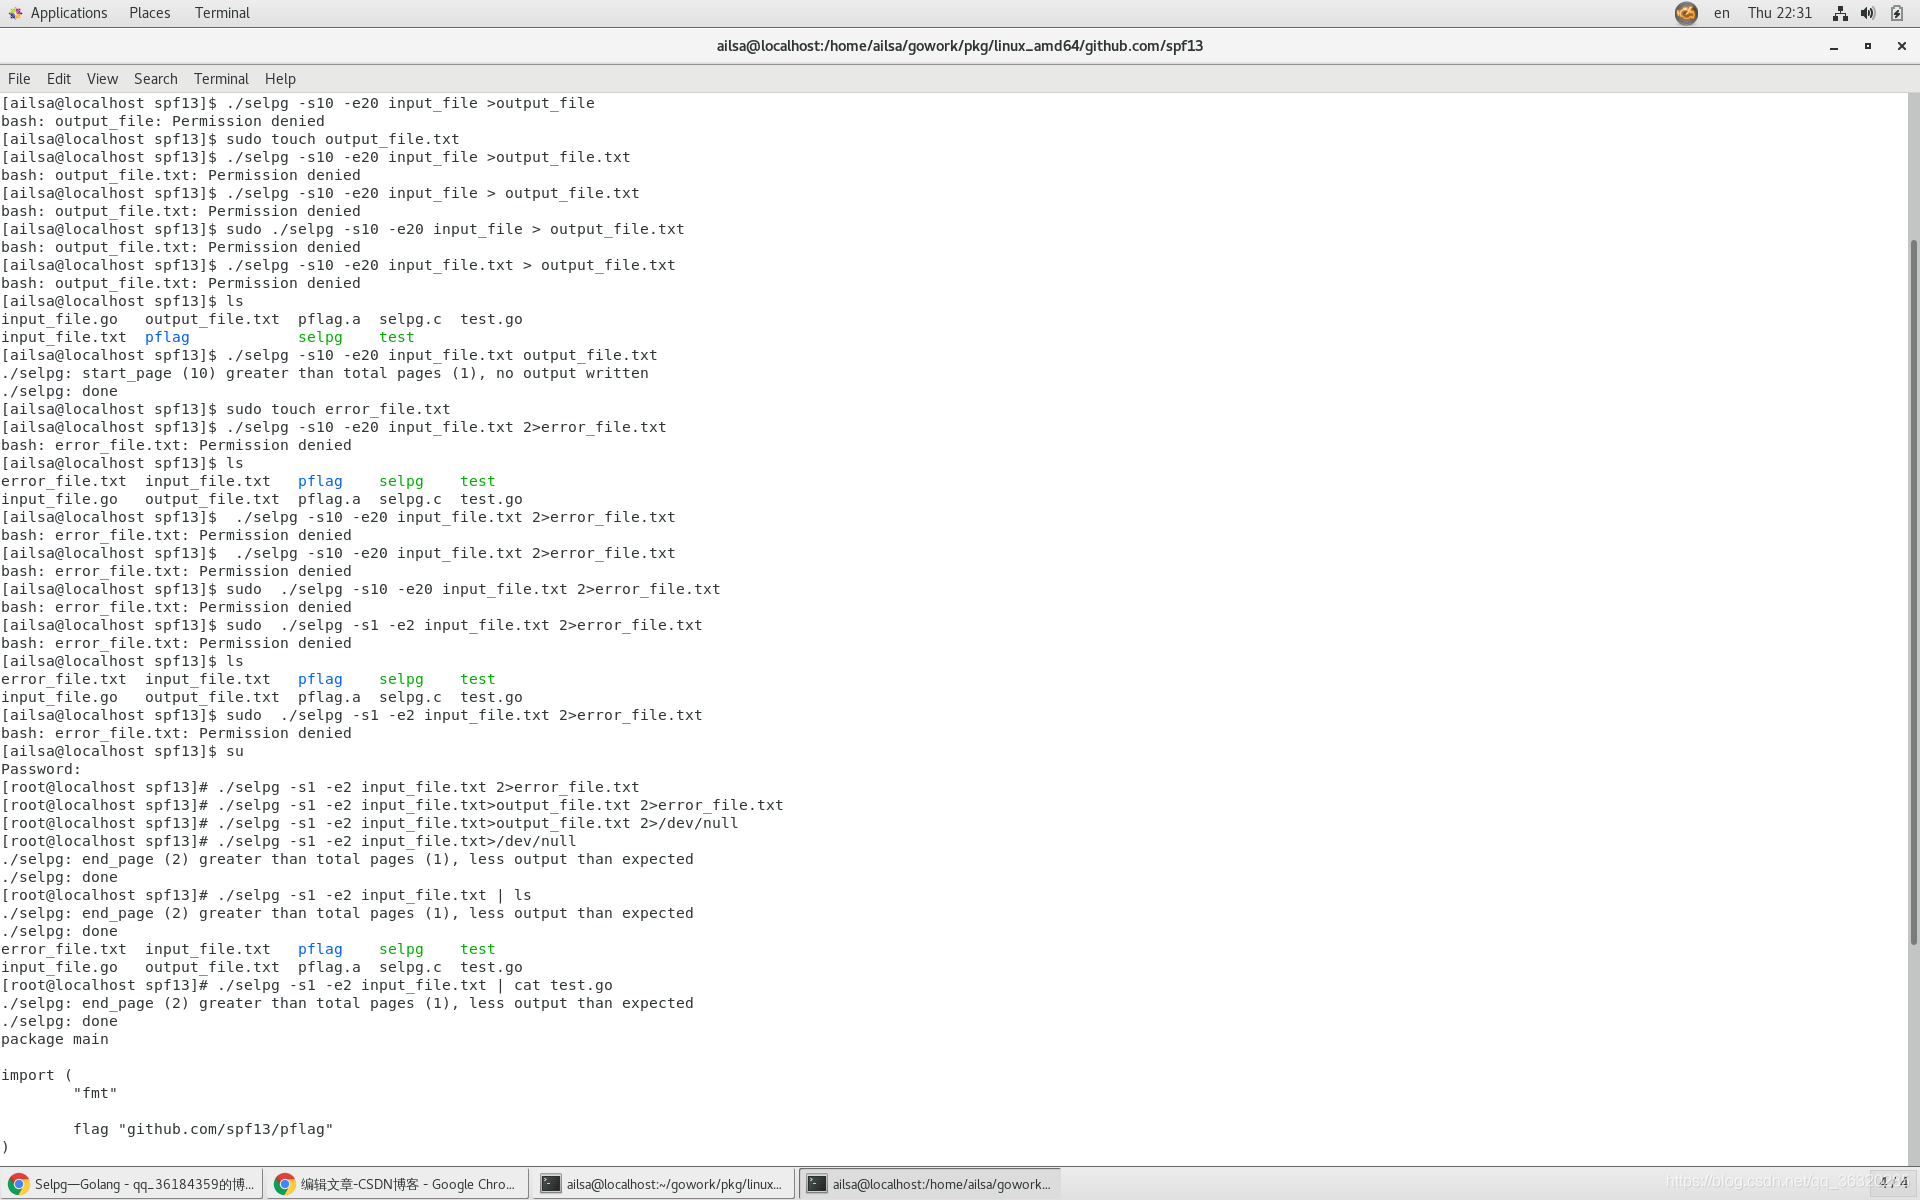The width and height of the screenshot is (1920, 1200).
Task: Switch to CSDN blog Chrome taskbar window
Action: [x=397, y=1184]
